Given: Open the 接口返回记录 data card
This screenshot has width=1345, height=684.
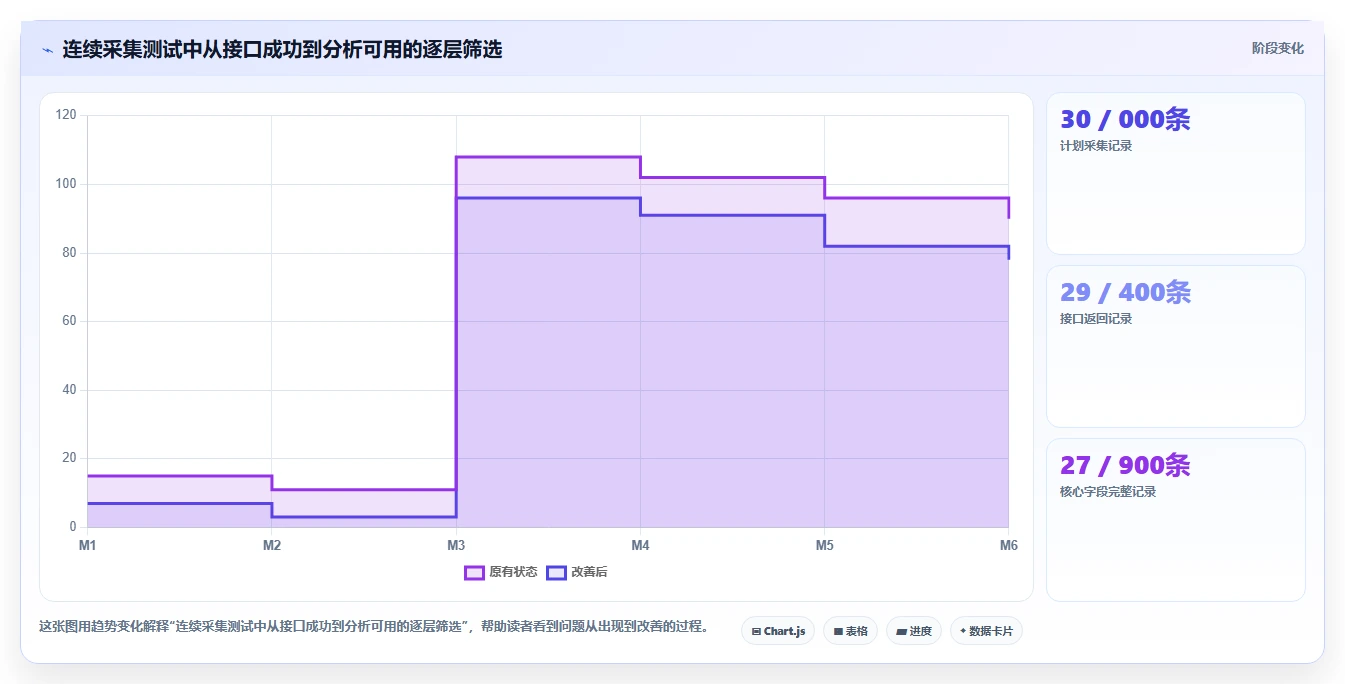Looking at the screenshot, I should point(1176,347).
